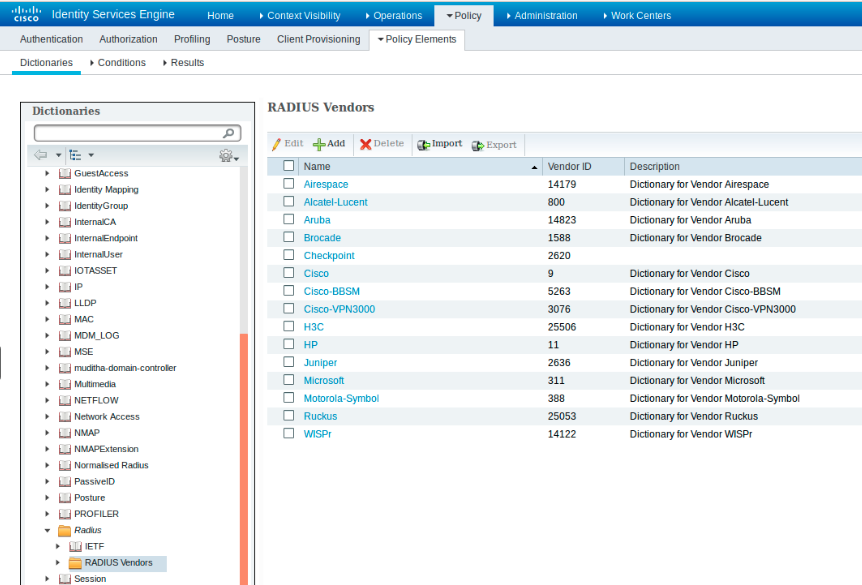This screenshot has width=862, height=585.
Task: Click the Microsoft dictionary link
Action: 324,380
